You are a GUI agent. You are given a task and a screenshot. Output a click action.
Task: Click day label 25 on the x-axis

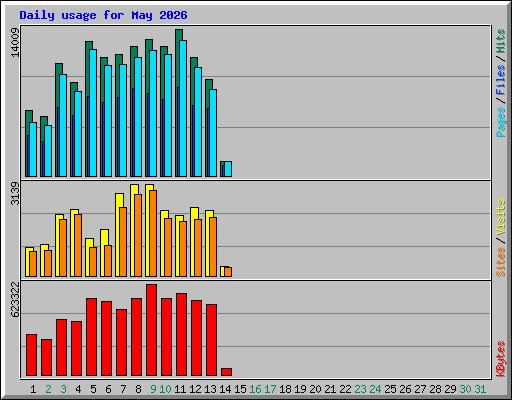pyautogui.click(x=390, y=389)
